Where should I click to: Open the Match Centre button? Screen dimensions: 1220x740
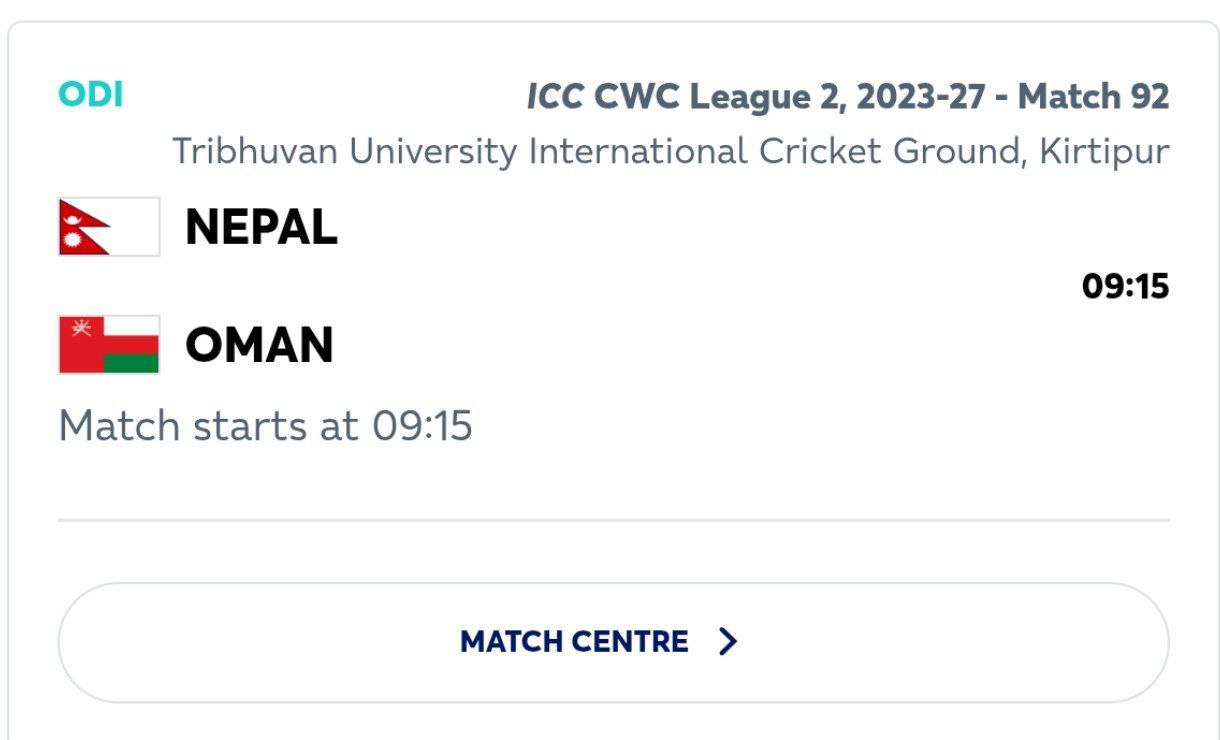612,642
